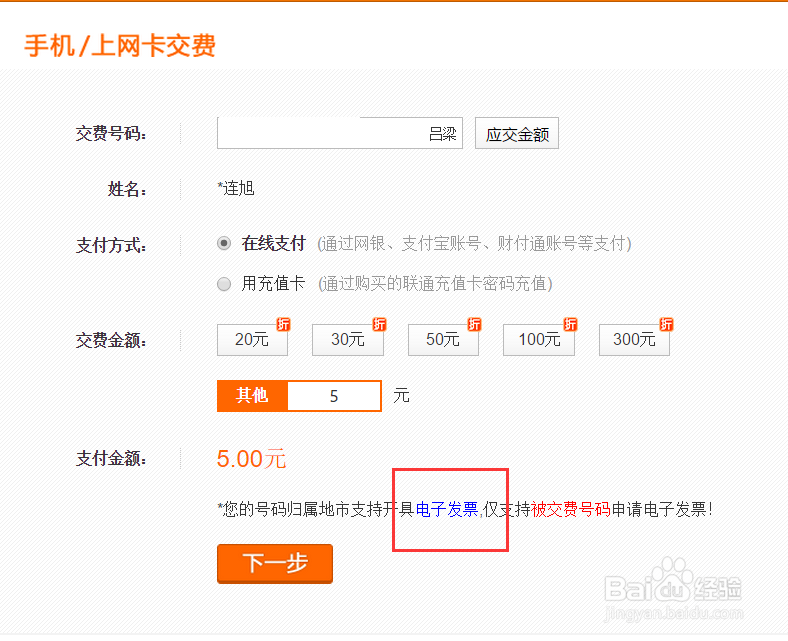This screenshot has height=641, width=788.
Task: Click the 交费号码 label
Action: [111, 134]
